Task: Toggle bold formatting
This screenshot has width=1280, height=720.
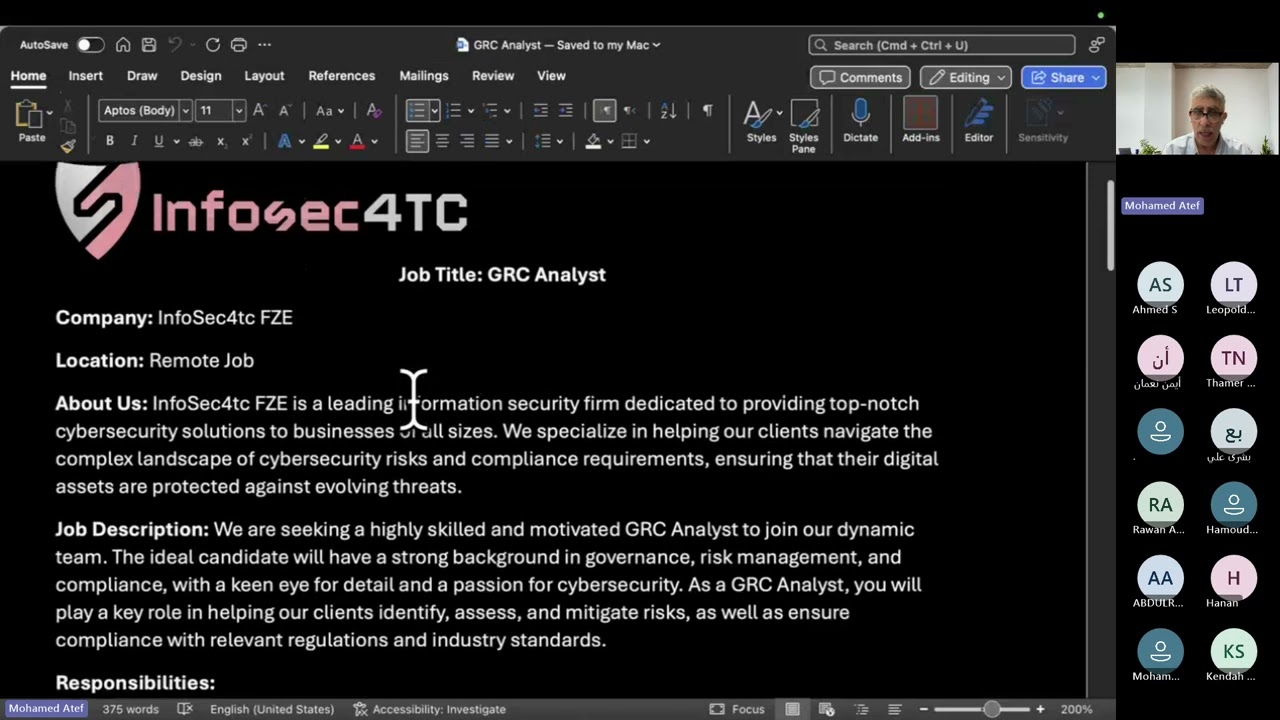Action: coord(109,142)
